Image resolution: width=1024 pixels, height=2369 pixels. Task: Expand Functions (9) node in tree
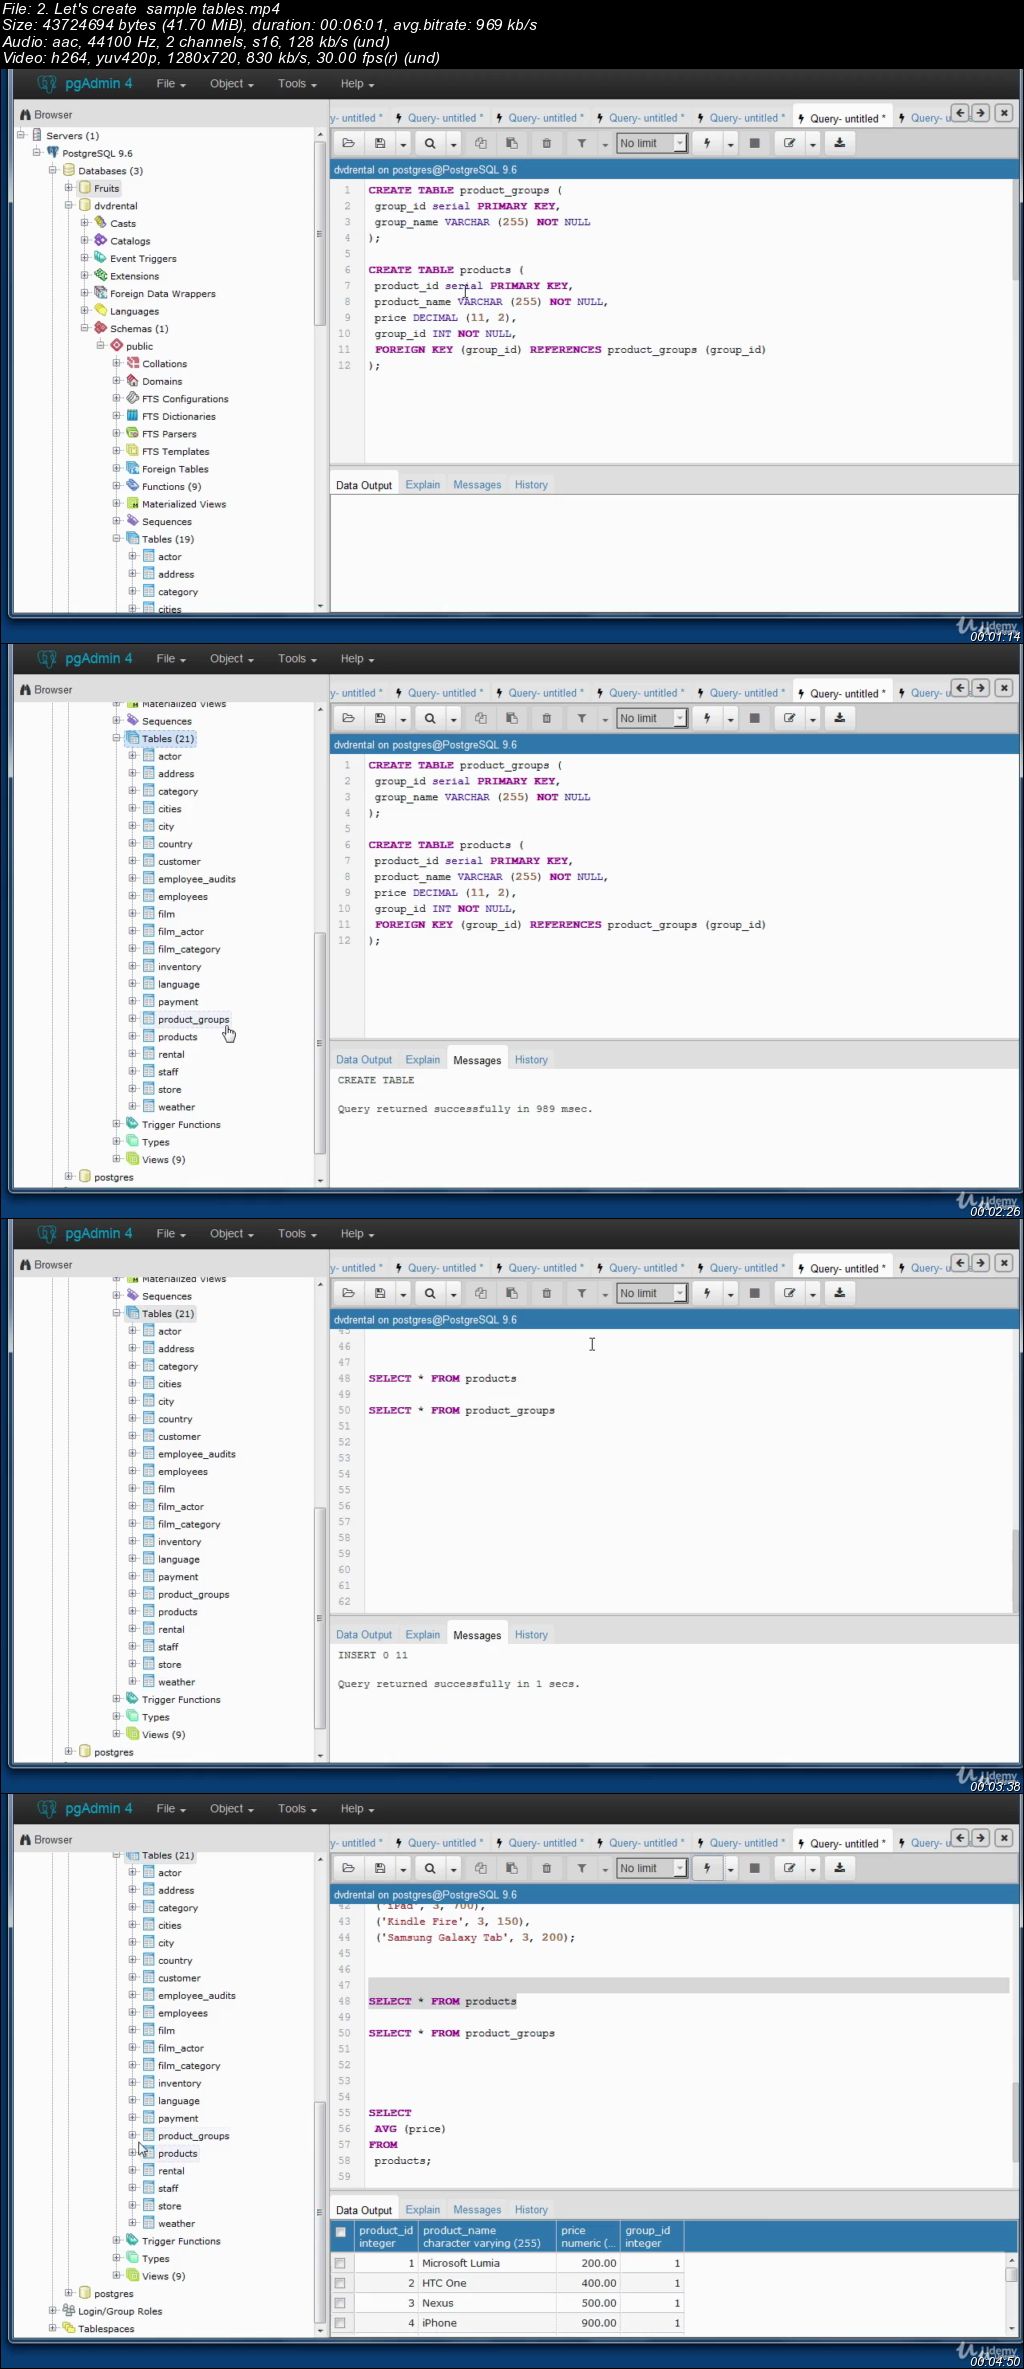(116, 486)
